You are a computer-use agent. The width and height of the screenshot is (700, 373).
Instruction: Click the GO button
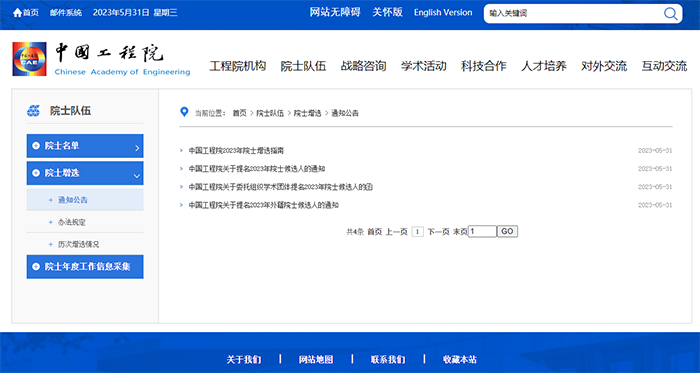[507, 232]
